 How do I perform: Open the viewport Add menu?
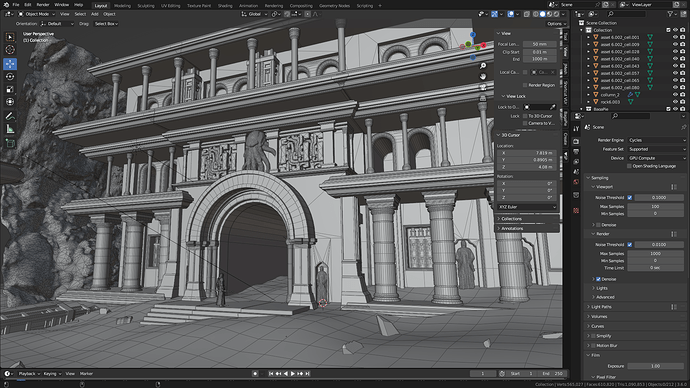[x=95, y=14]
